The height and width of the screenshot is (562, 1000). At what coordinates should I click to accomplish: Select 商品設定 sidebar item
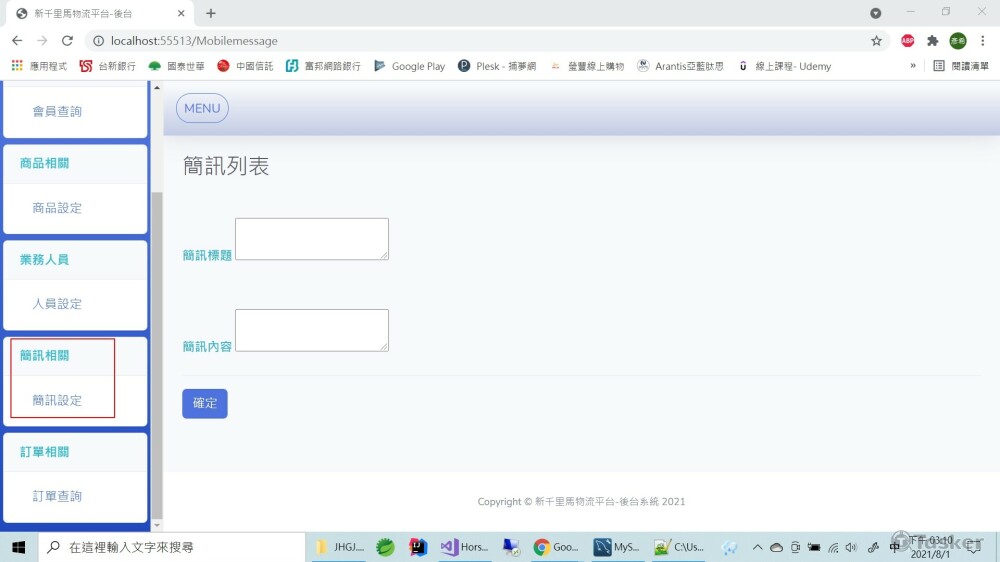(x=57, y=208)
